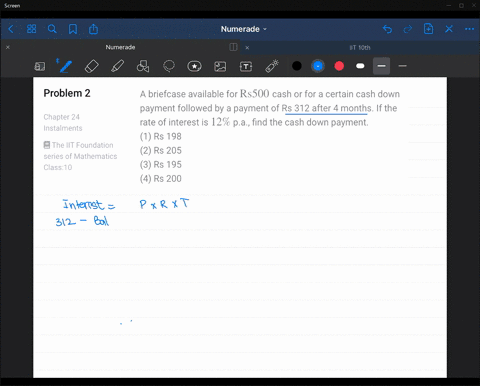Screen dimensions: 480x386
Task: Click the Instalments label
Action: click(63, 128)
